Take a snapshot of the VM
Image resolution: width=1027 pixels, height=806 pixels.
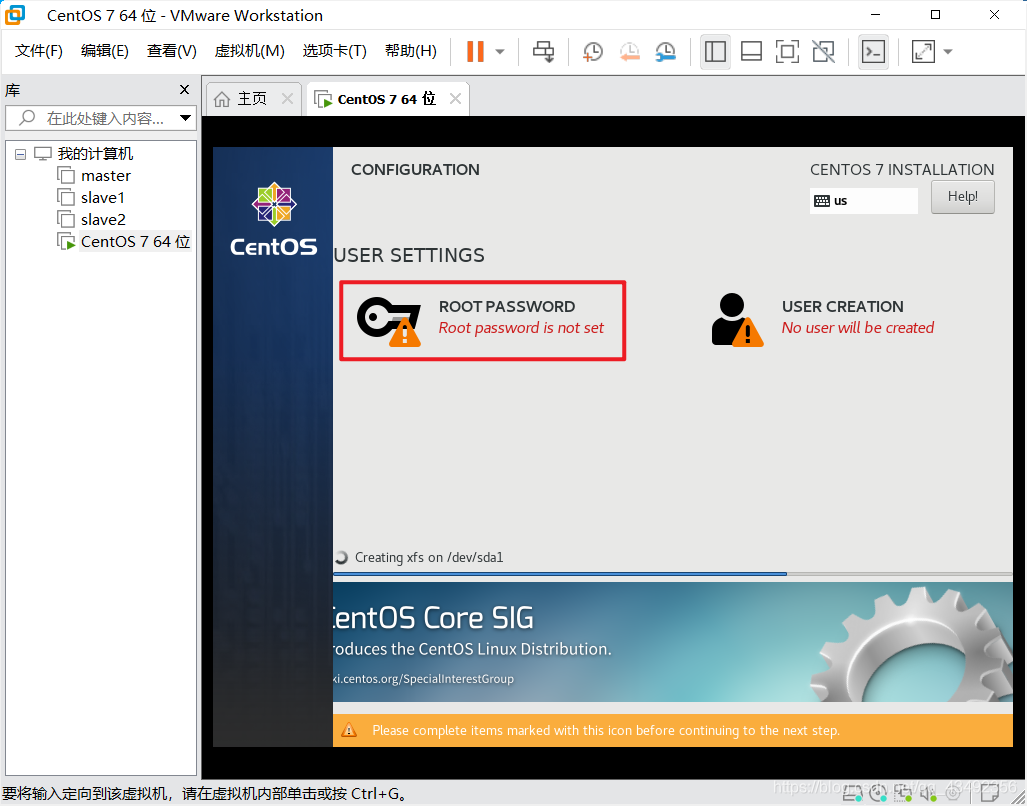pos(592,51)
